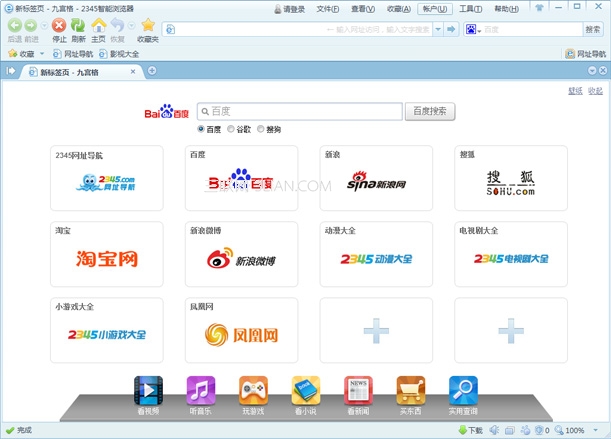Screen dimensions: 611x439
Task: Open the 凤凰网 tile
Action: tap(242, 330)
